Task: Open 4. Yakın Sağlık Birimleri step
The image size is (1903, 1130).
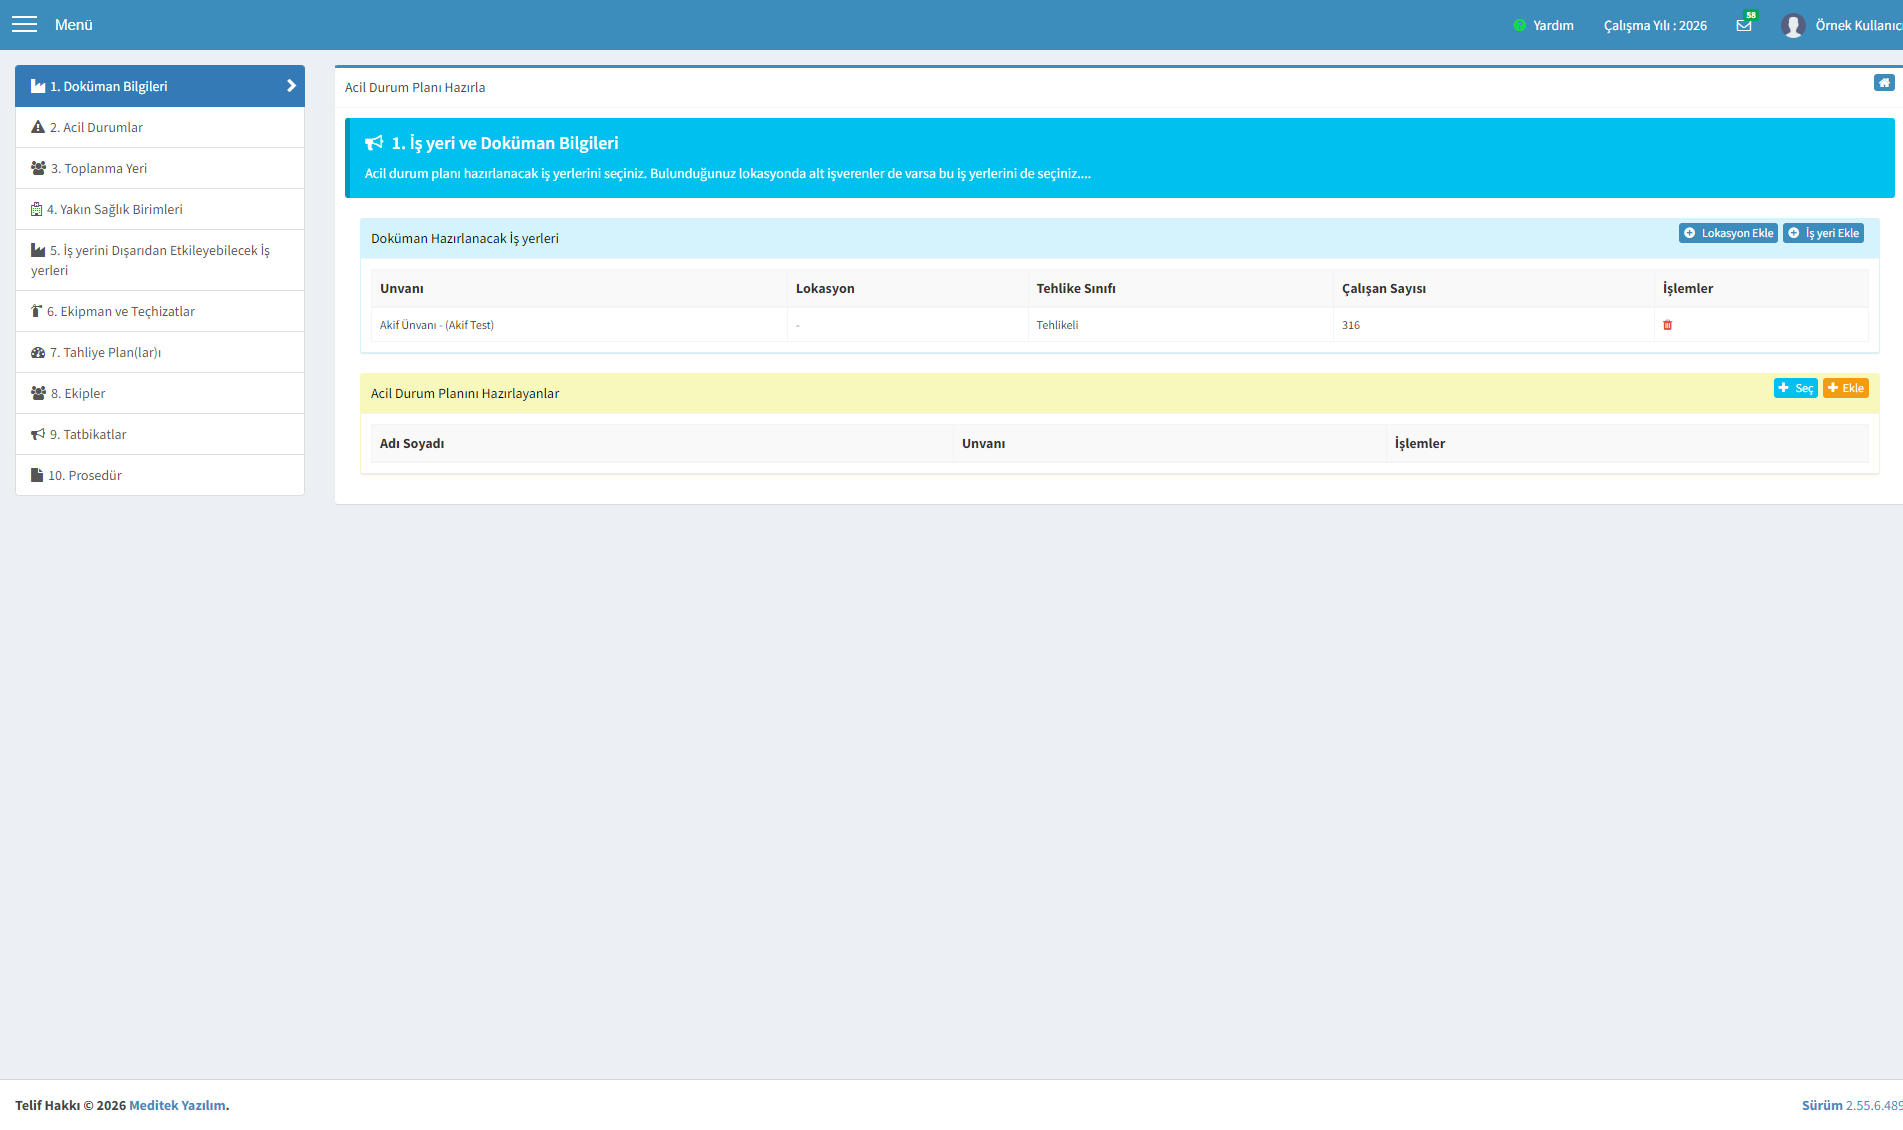Action: pos(160,209)
